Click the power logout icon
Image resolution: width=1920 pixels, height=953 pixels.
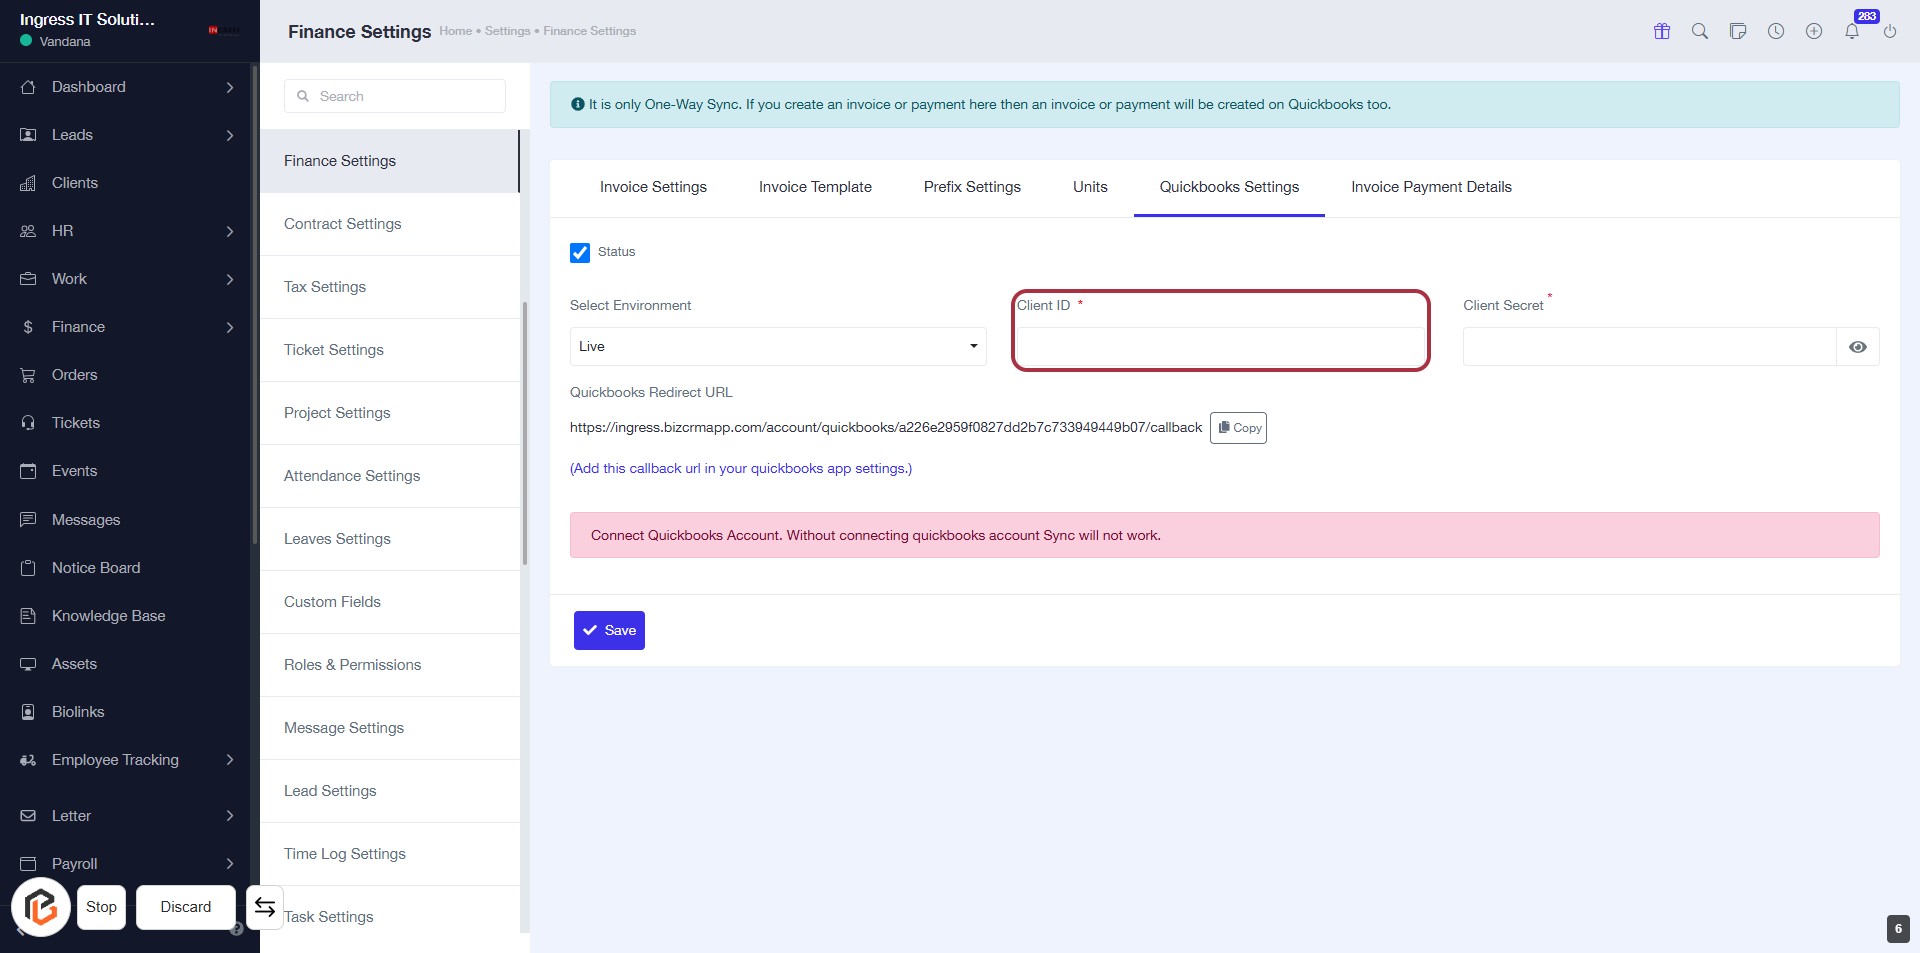pyautogui.click(x=1890, y=31)
